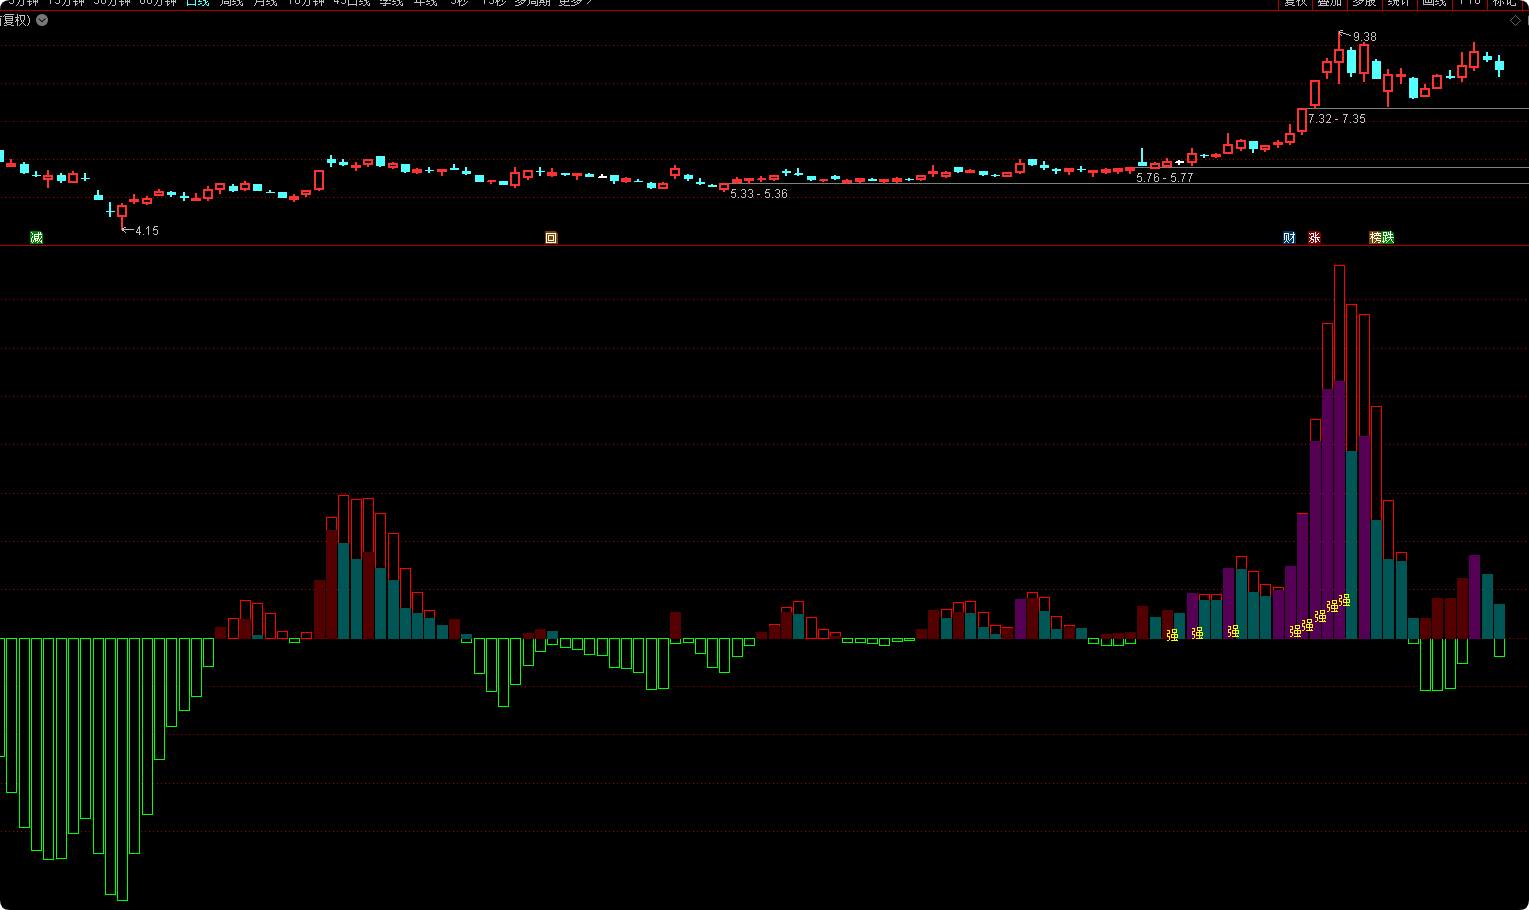Select the 季线 period tab
This screenshot has height=910, width=1529.
[391, 3]
